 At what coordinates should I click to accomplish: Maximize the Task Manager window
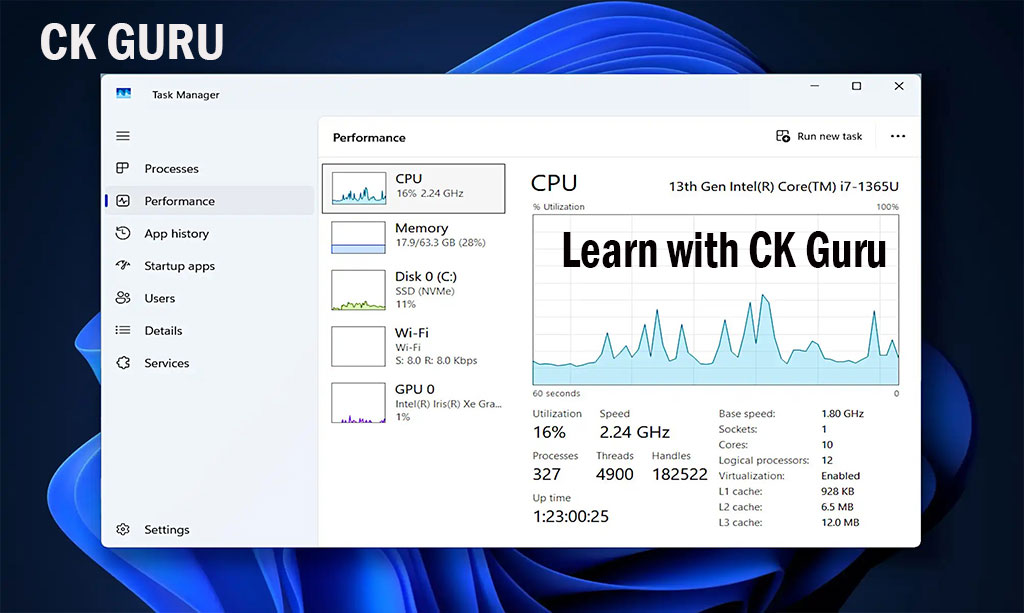click(856, 86)
